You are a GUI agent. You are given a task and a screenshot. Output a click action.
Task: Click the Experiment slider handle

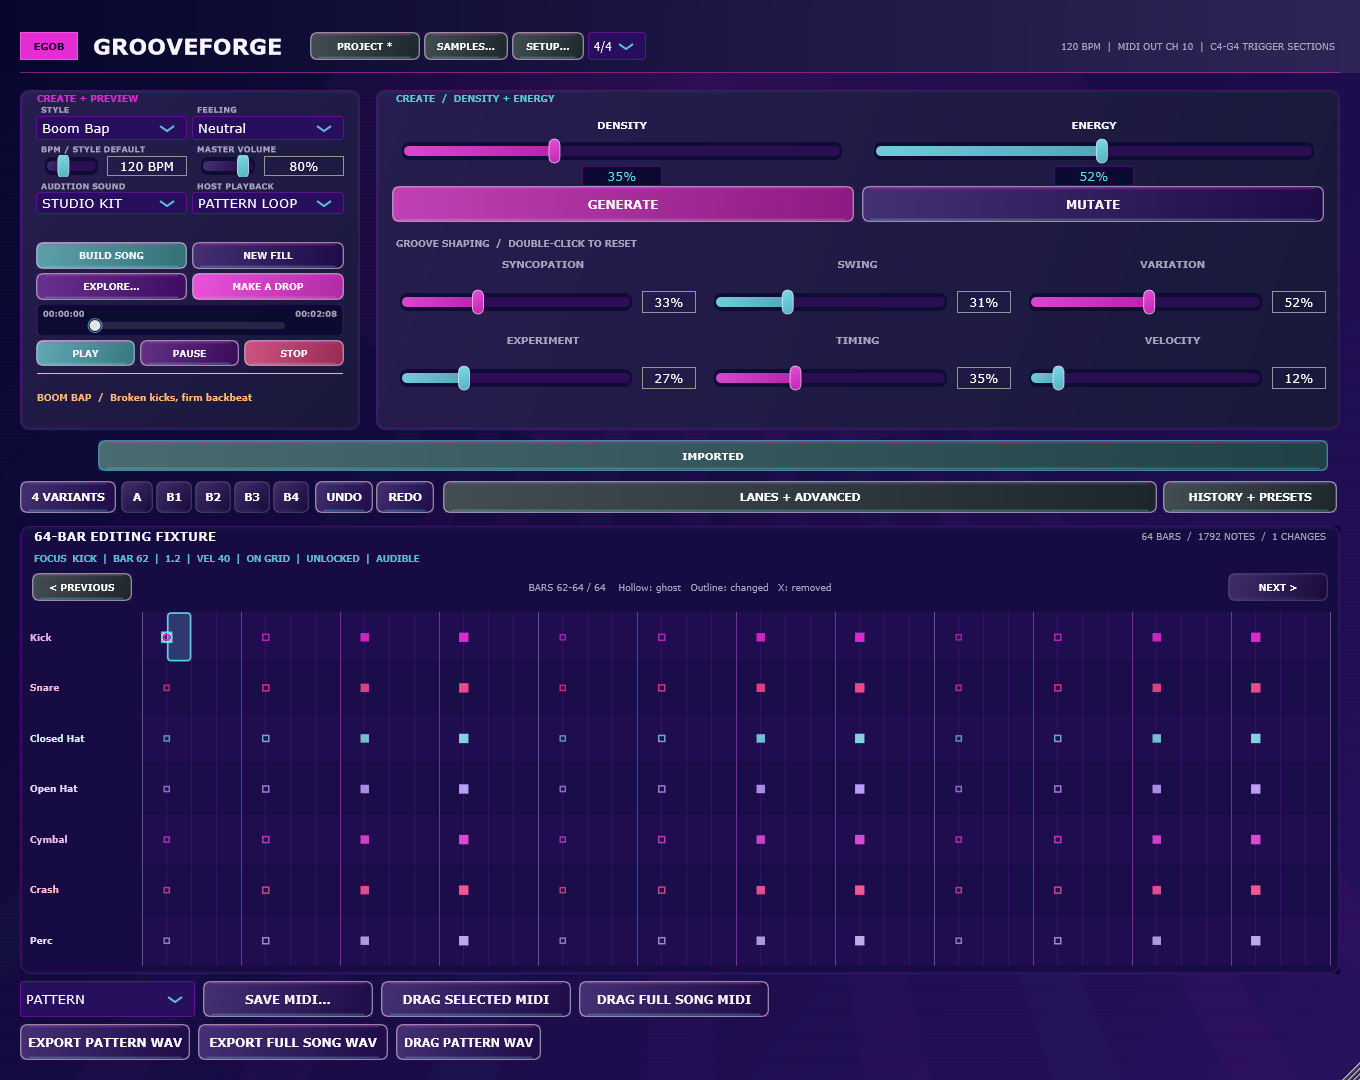coord(464,378)
